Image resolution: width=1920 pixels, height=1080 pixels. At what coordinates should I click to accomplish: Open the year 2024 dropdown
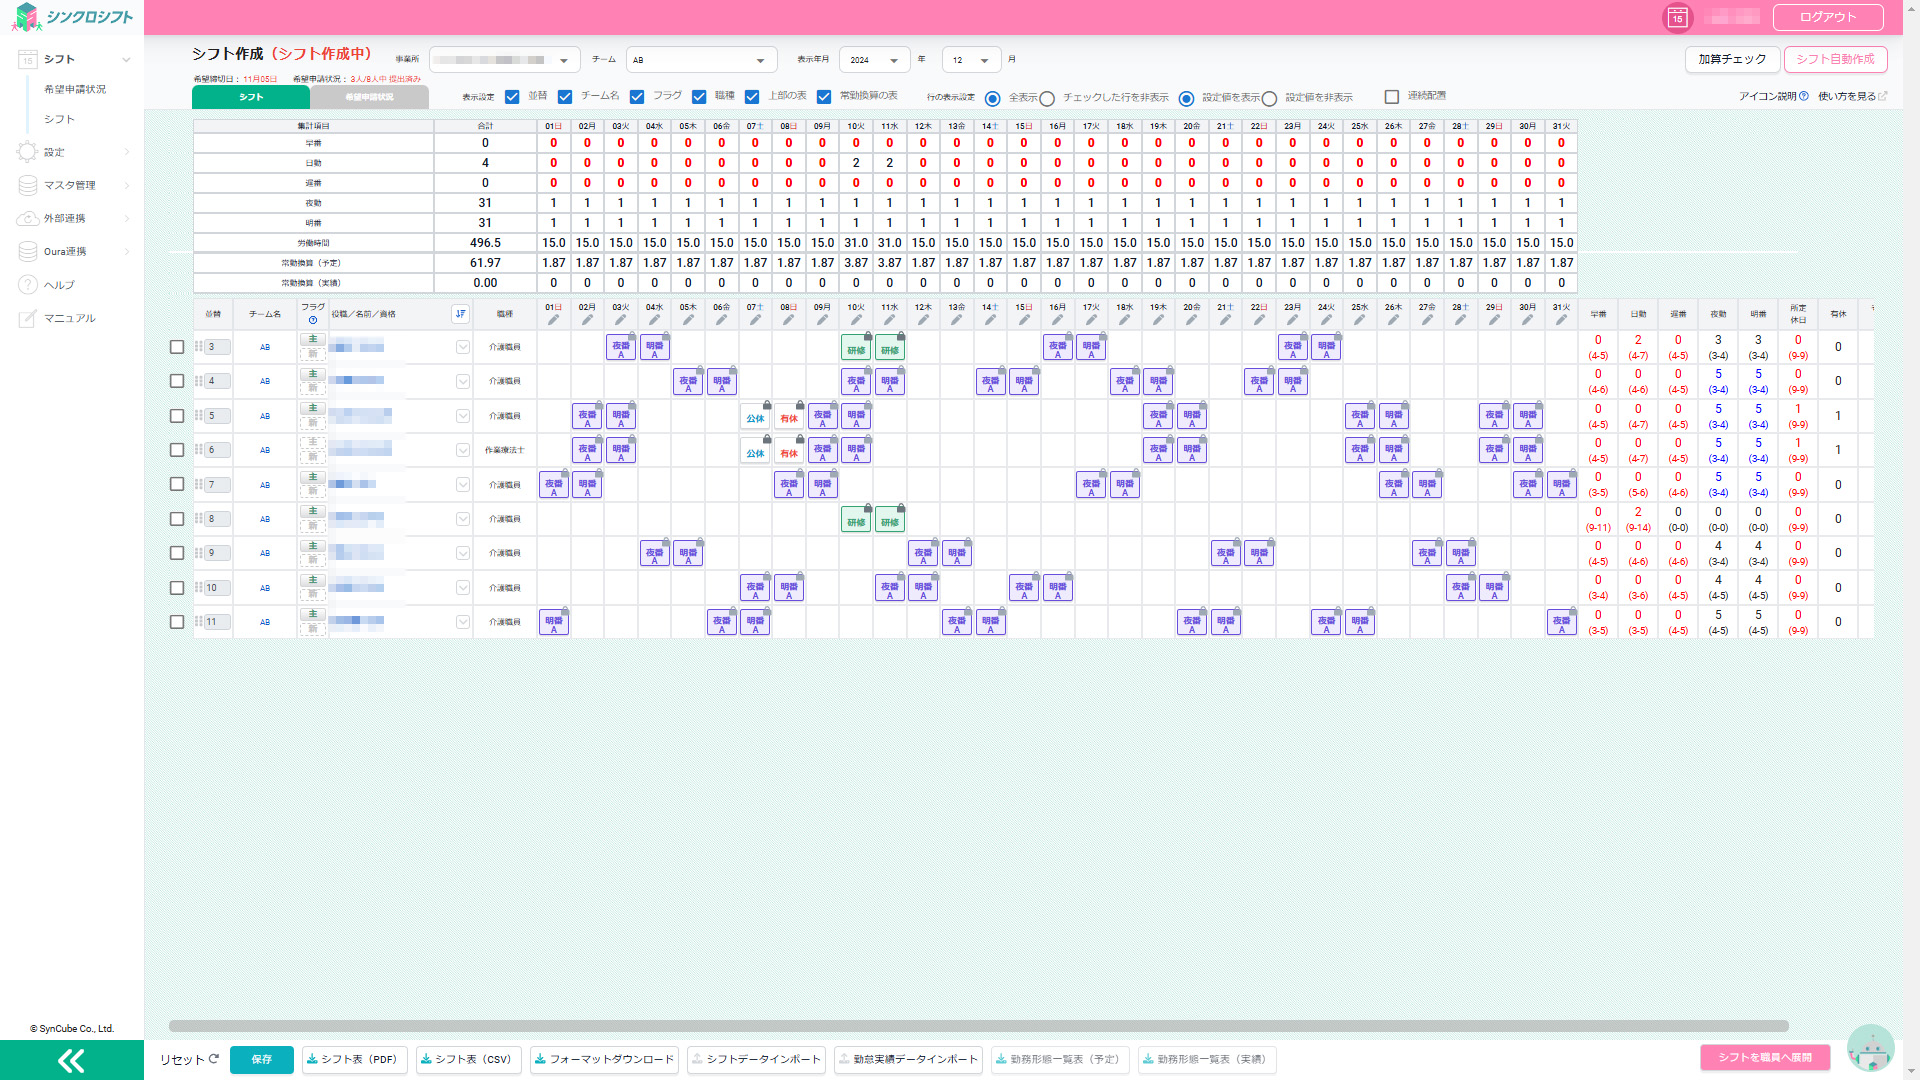(x=875, y=60)
